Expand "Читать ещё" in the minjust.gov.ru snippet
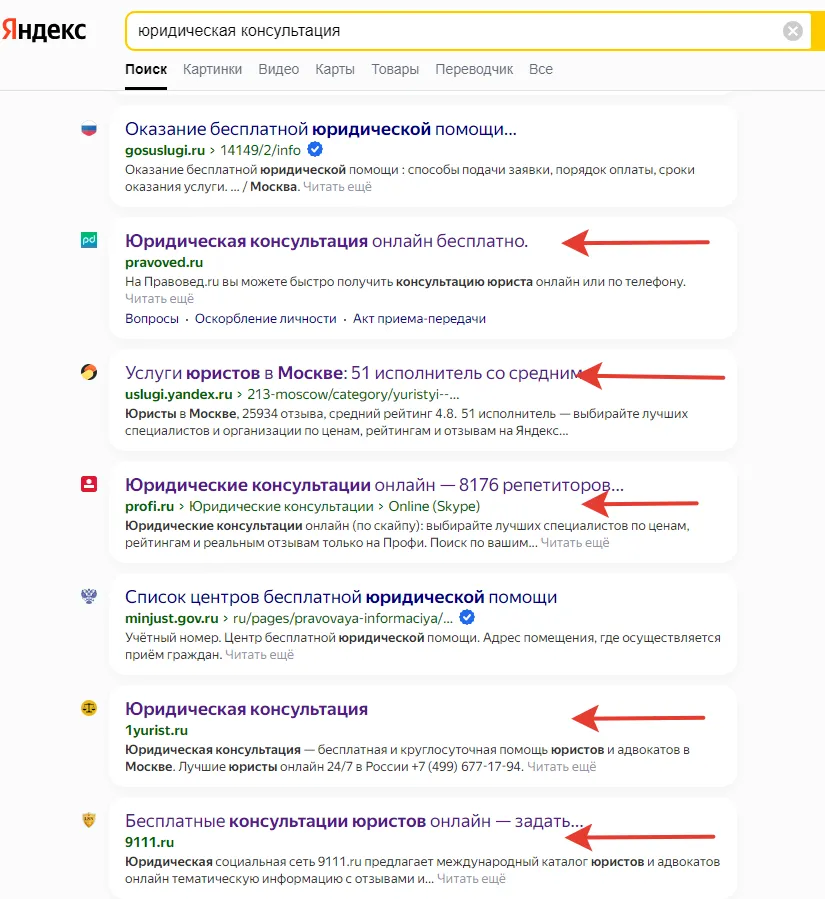Screen dimensions: 825x899 pyautogui.click(x=259, y=655)
